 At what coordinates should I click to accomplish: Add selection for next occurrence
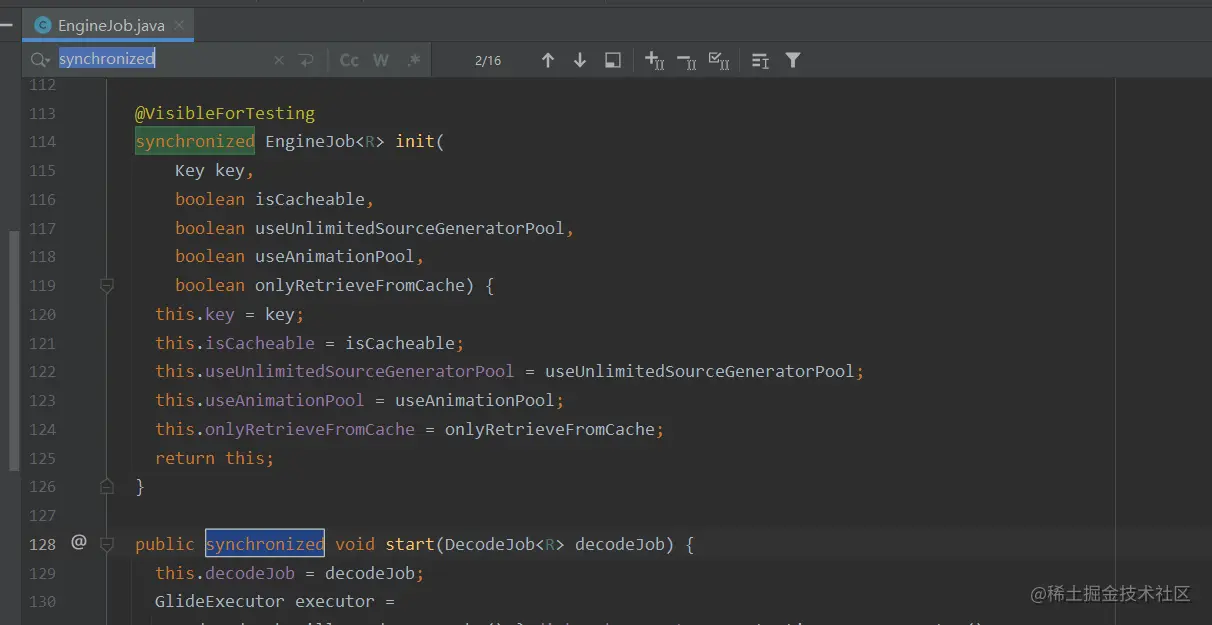(x=654, y=60)
